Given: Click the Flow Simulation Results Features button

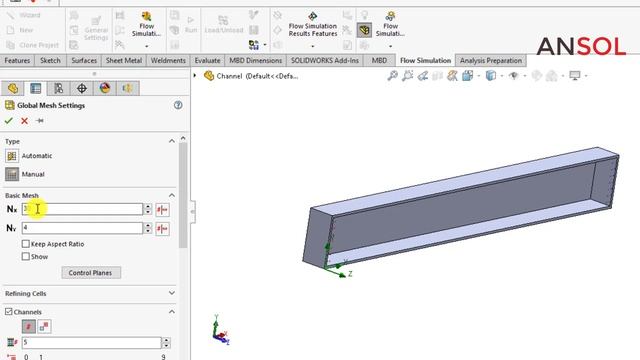Looking at the screenshot, I should [313, 24].
